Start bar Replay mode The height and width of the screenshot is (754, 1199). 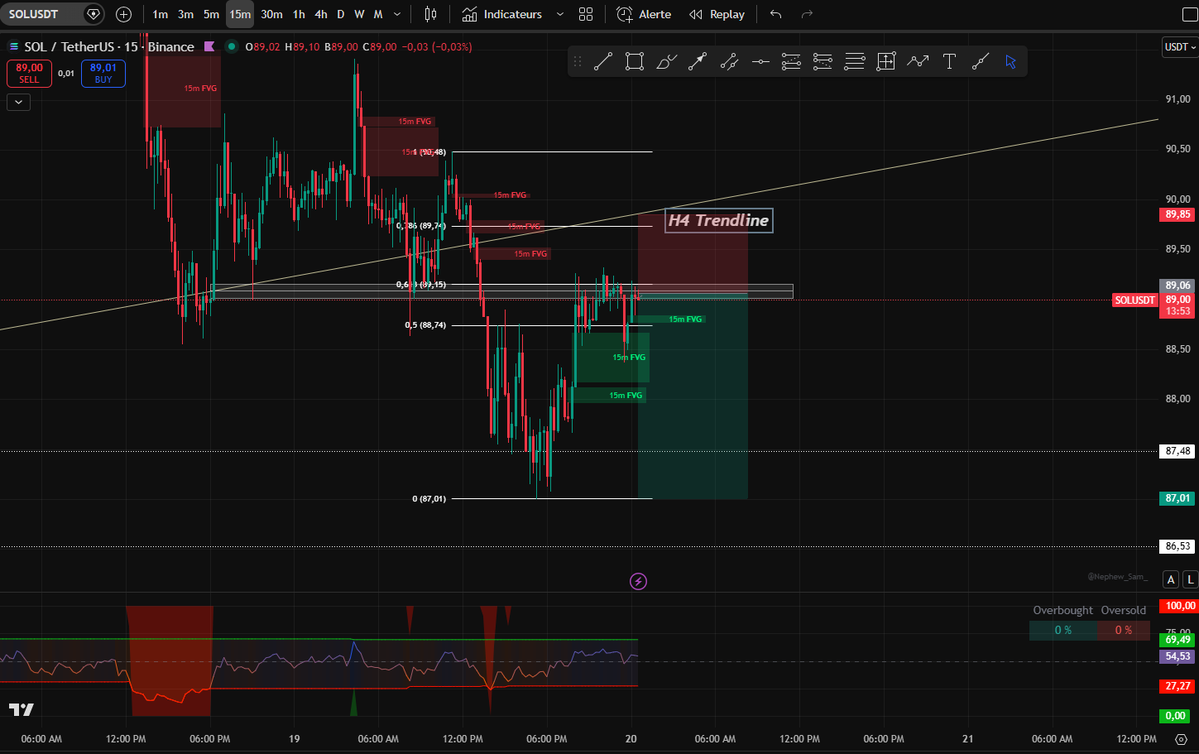[716, 15]
